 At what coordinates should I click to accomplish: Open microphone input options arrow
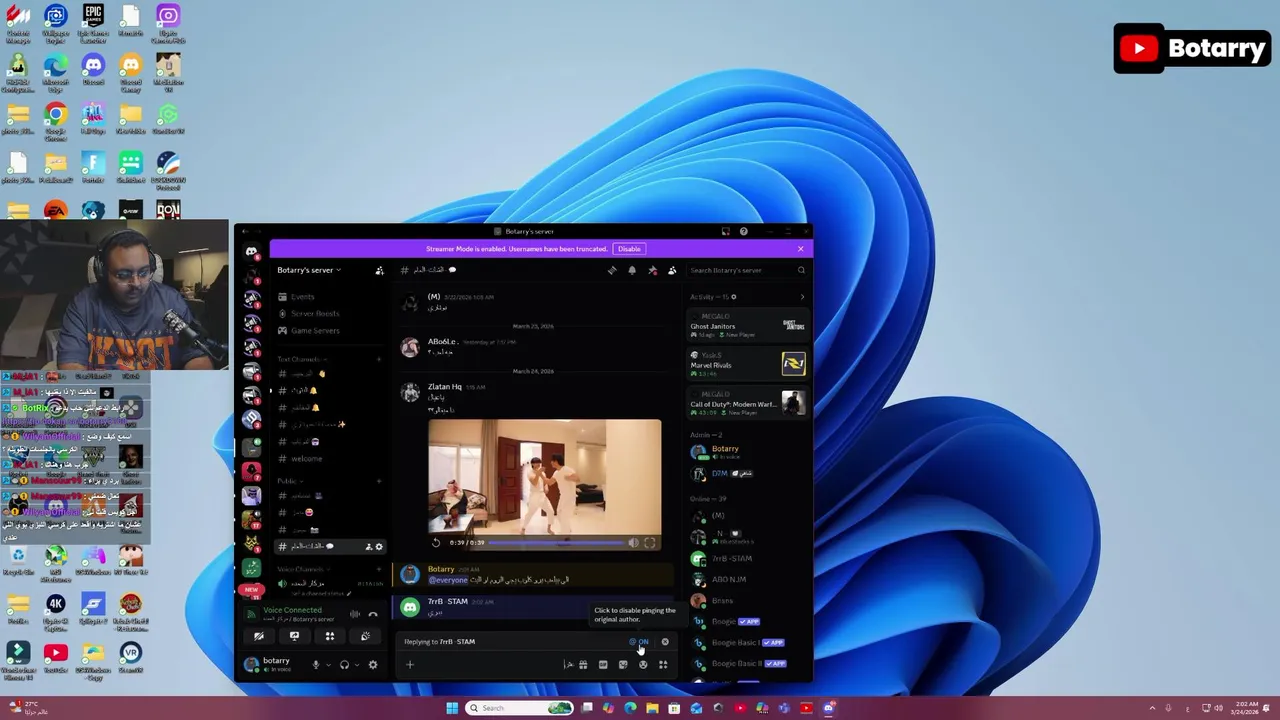point(327,664)
